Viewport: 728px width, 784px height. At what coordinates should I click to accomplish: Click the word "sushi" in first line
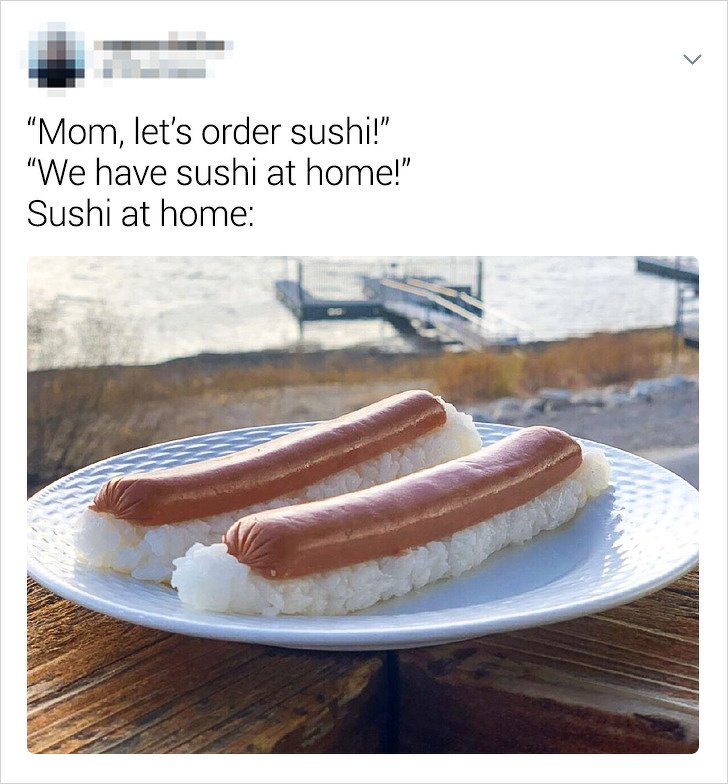click(328, 132)
